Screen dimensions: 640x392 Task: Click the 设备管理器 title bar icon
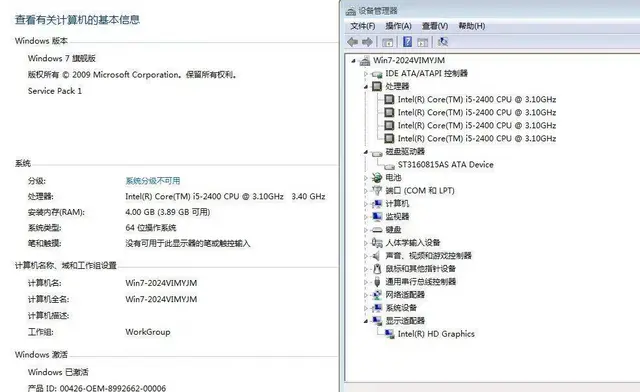(351, 11)
